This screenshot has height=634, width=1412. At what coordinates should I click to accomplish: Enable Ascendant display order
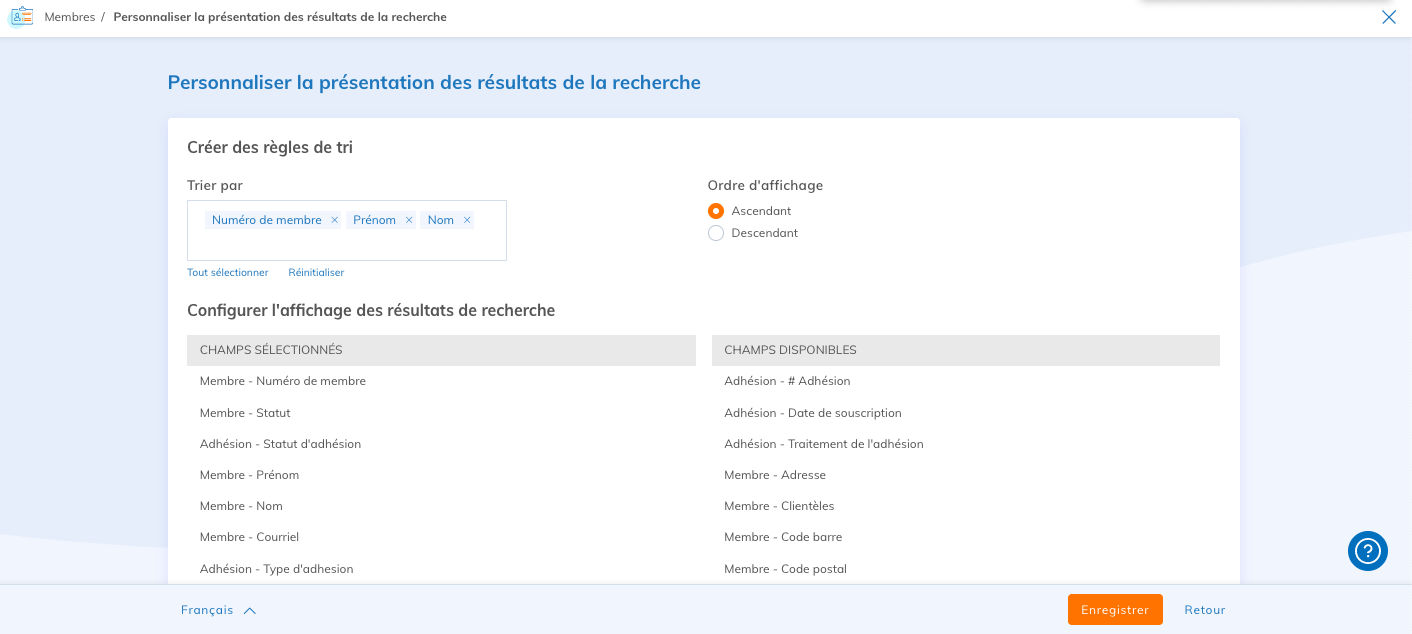[x=716, y=211]
